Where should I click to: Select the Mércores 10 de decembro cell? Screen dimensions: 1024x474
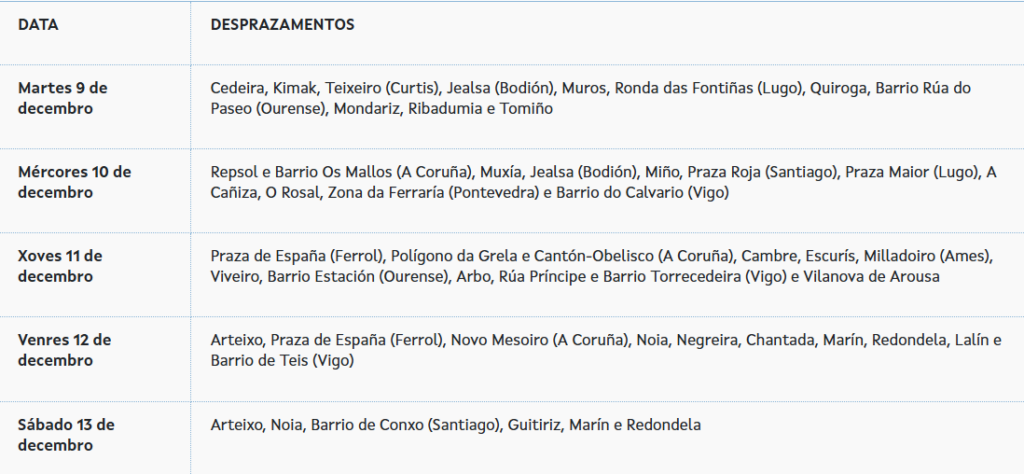point(74,182)
